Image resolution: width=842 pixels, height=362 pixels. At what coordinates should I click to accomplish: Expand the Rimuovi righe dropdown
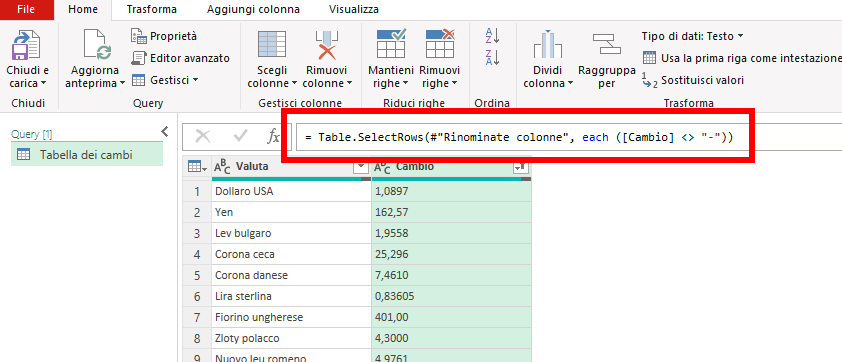coord(454,83)
